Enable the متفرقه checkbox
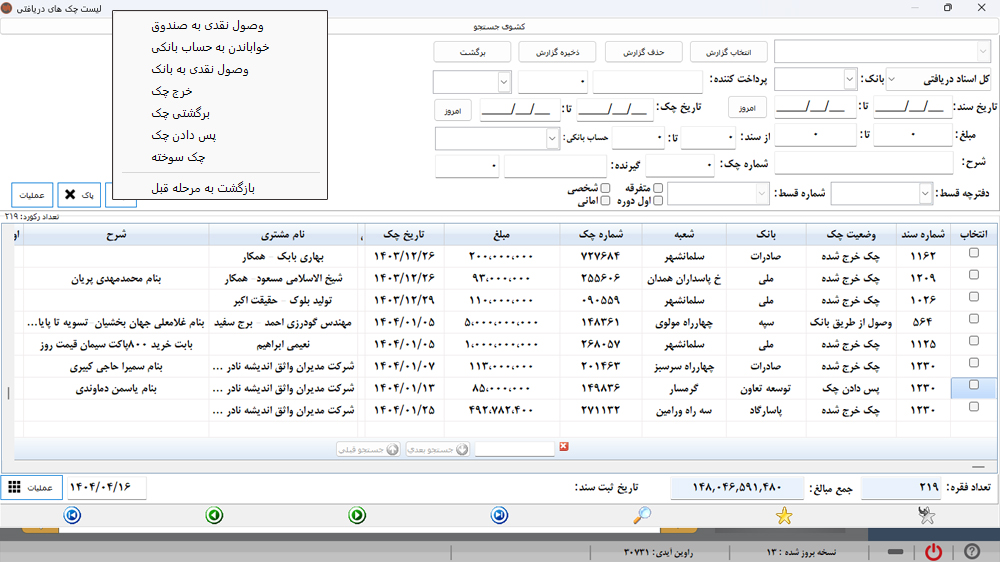The height and width of the screenshot is (562, 1000). pyautogui.click(x=658, y=188)
